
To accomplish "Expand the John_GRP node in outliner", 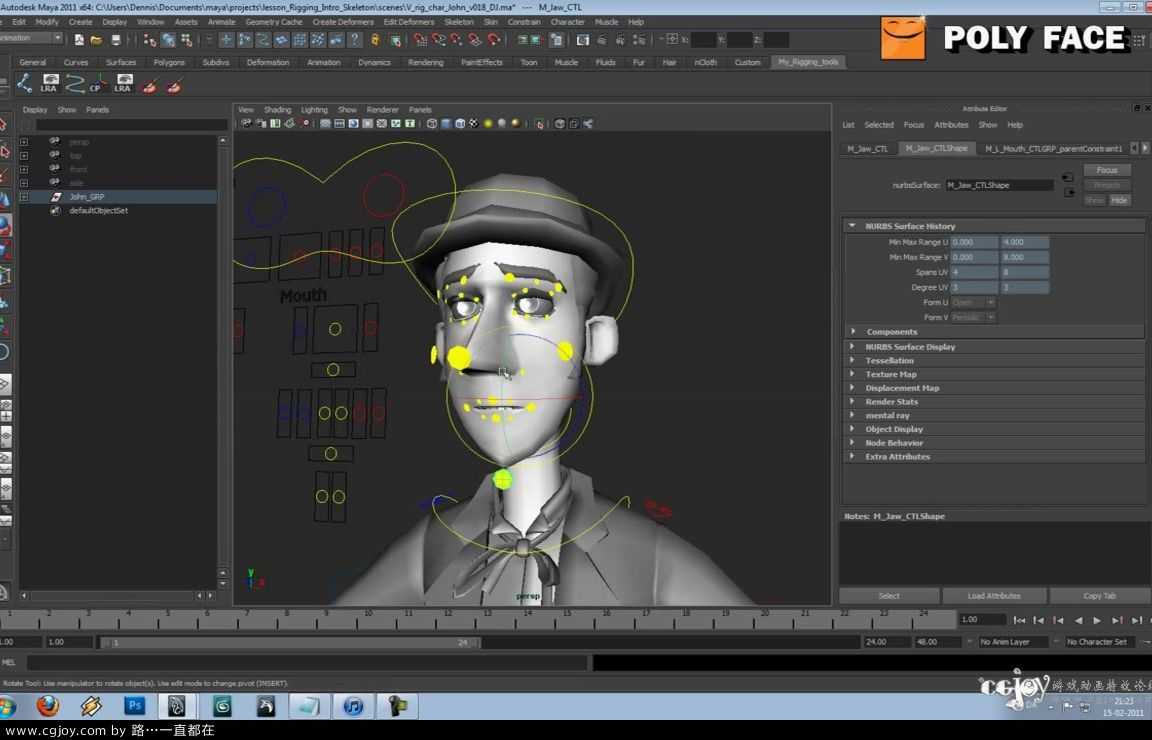I will coord(24,197).
